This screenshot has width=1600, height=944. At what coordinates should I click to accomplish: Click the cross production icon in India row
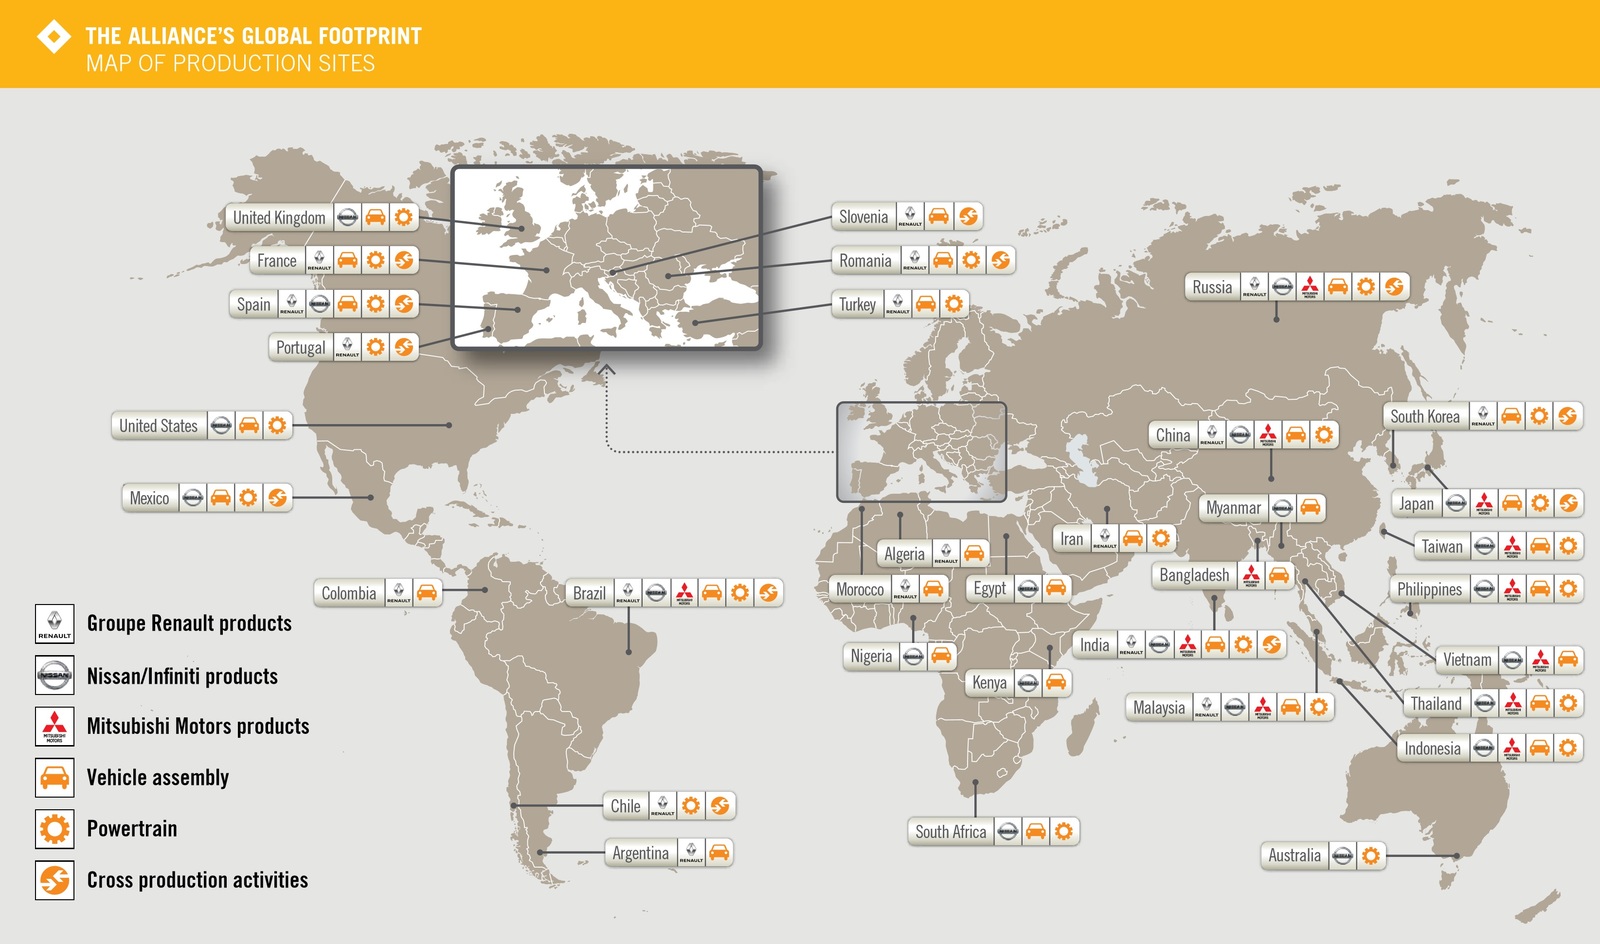pos(1271,645)
